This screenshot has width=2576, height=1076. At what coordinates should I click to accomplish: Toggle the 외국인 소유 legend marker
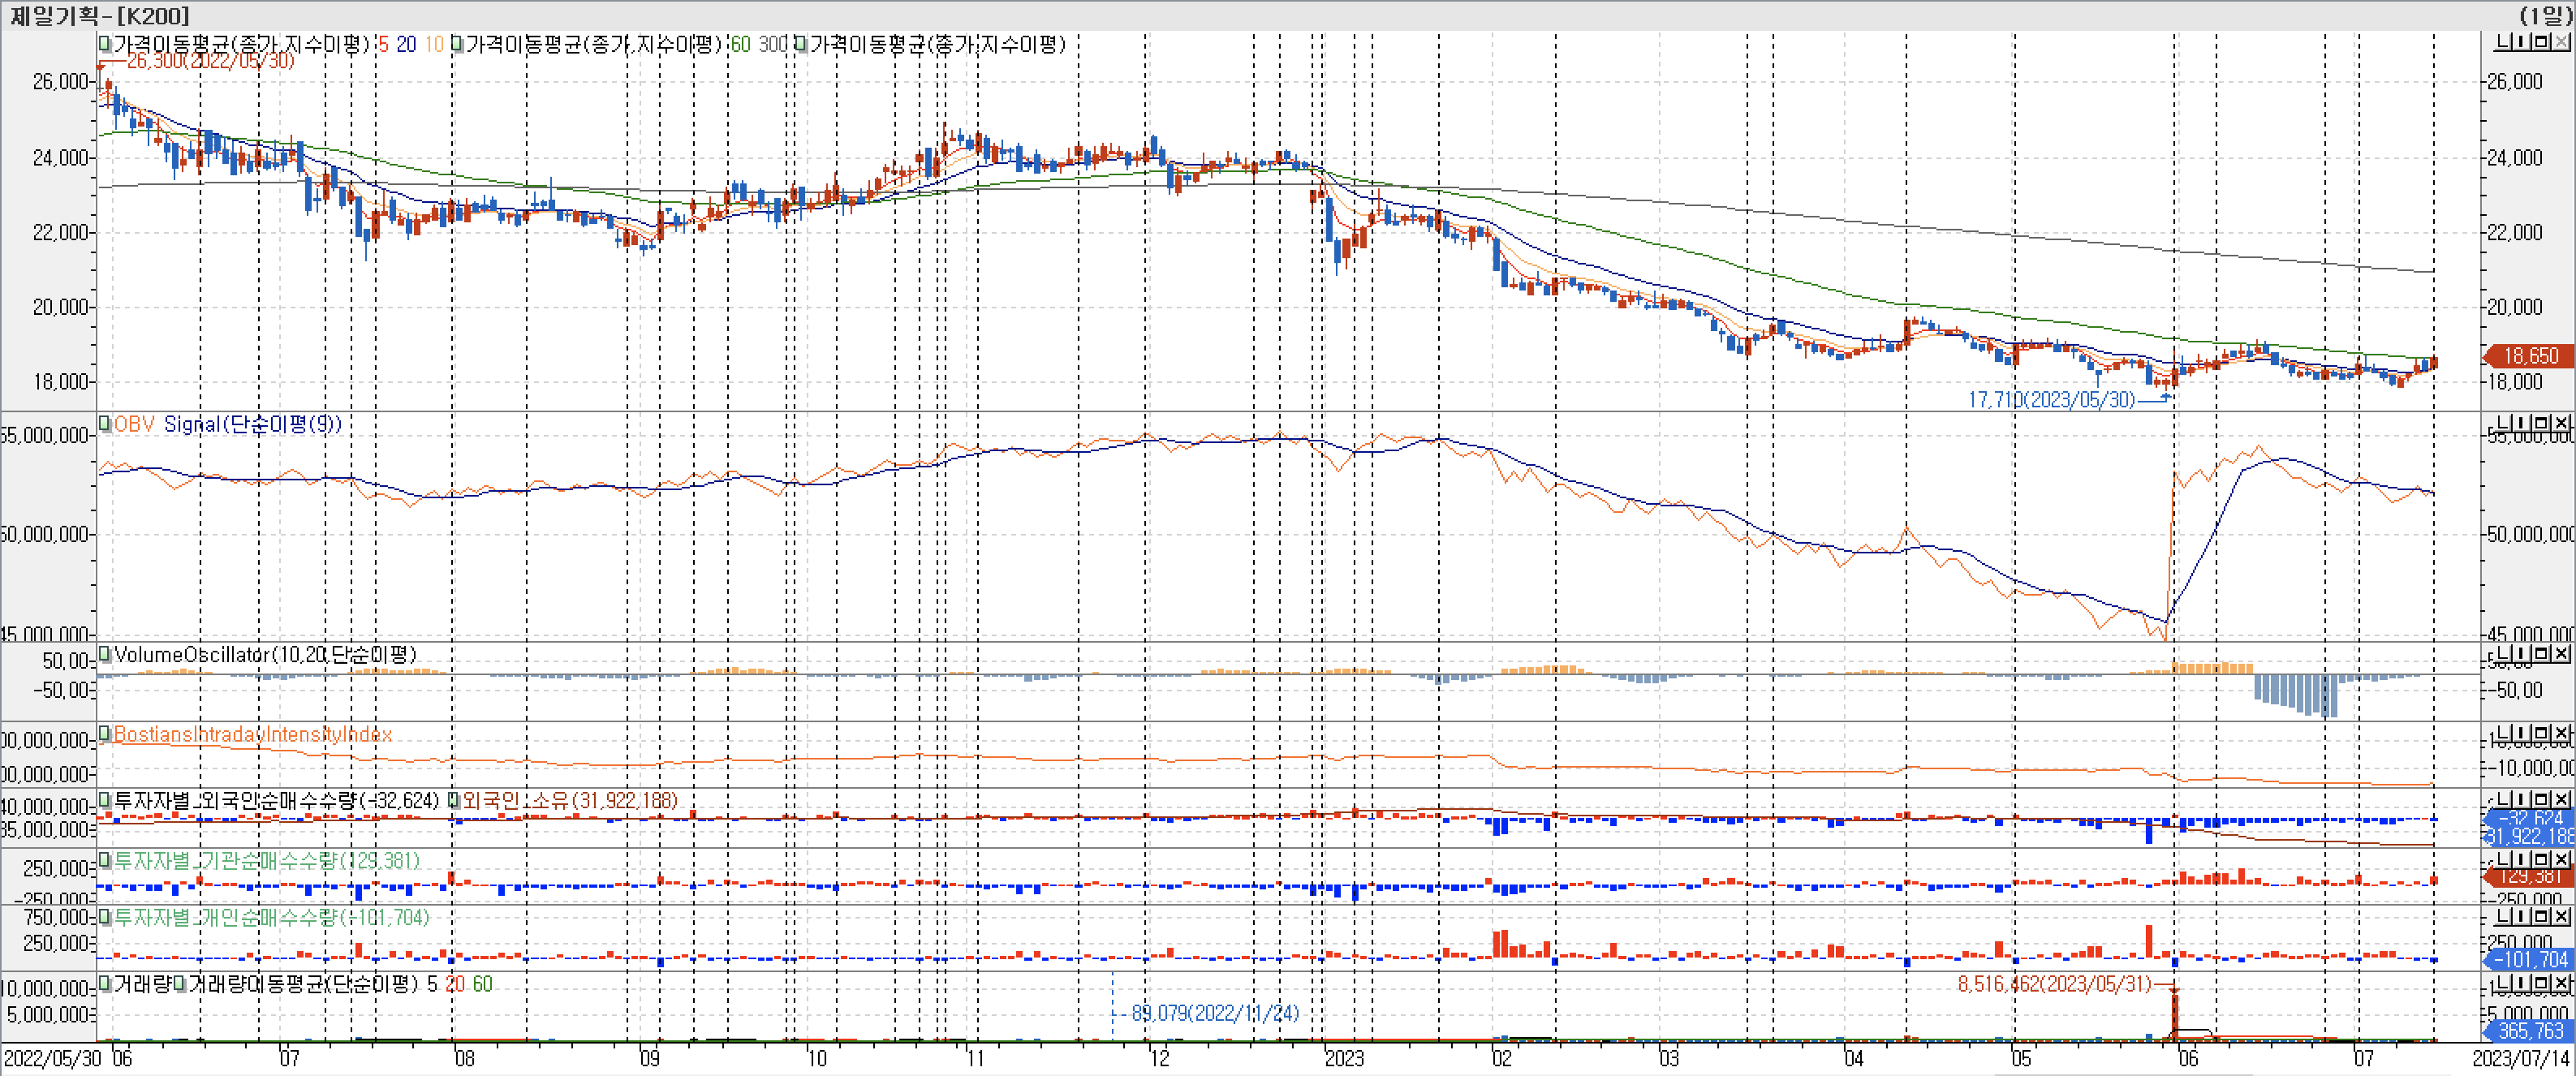(453, 800)
